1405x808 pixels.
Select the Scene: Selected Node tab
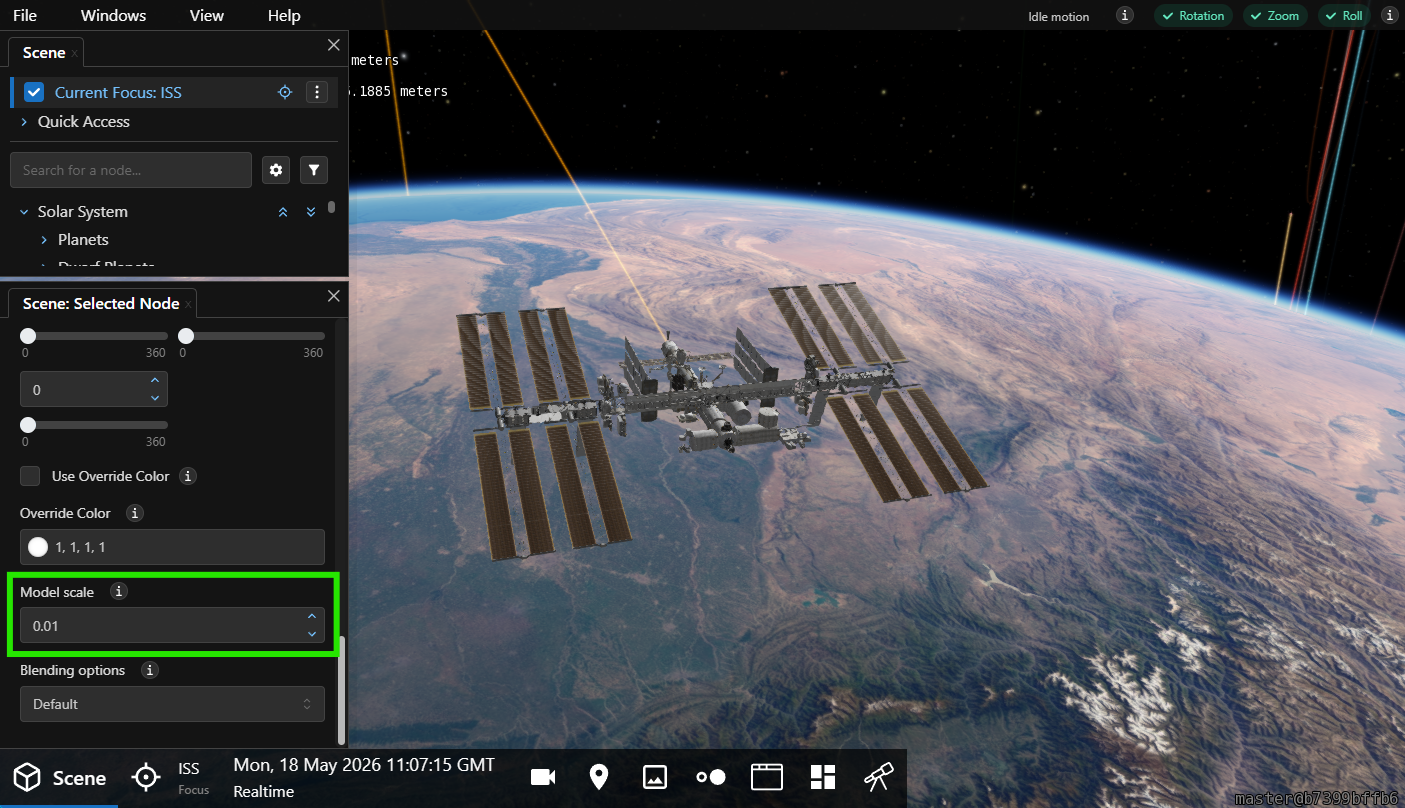(x=101, y=303)
